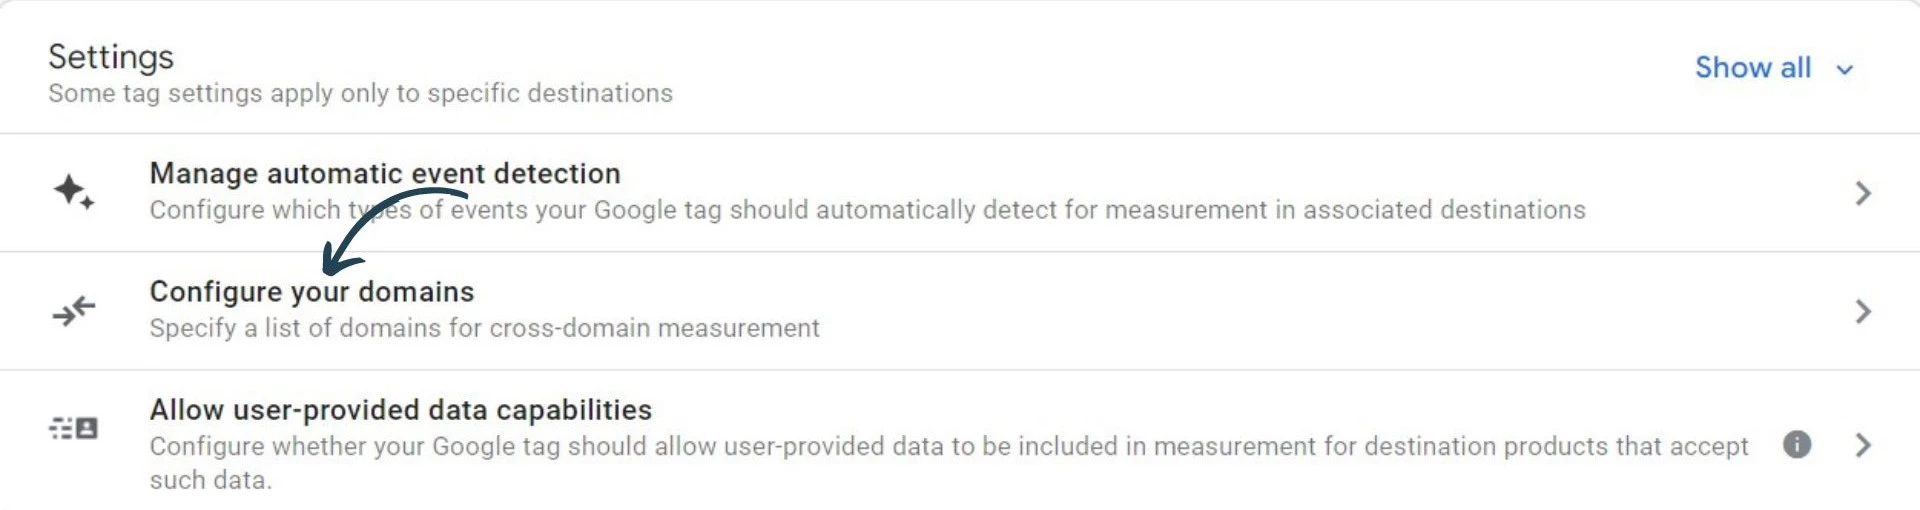Screen dimensions: 1920x510
Task: Open Manage automatic event detection
Action: click(385, 174)
